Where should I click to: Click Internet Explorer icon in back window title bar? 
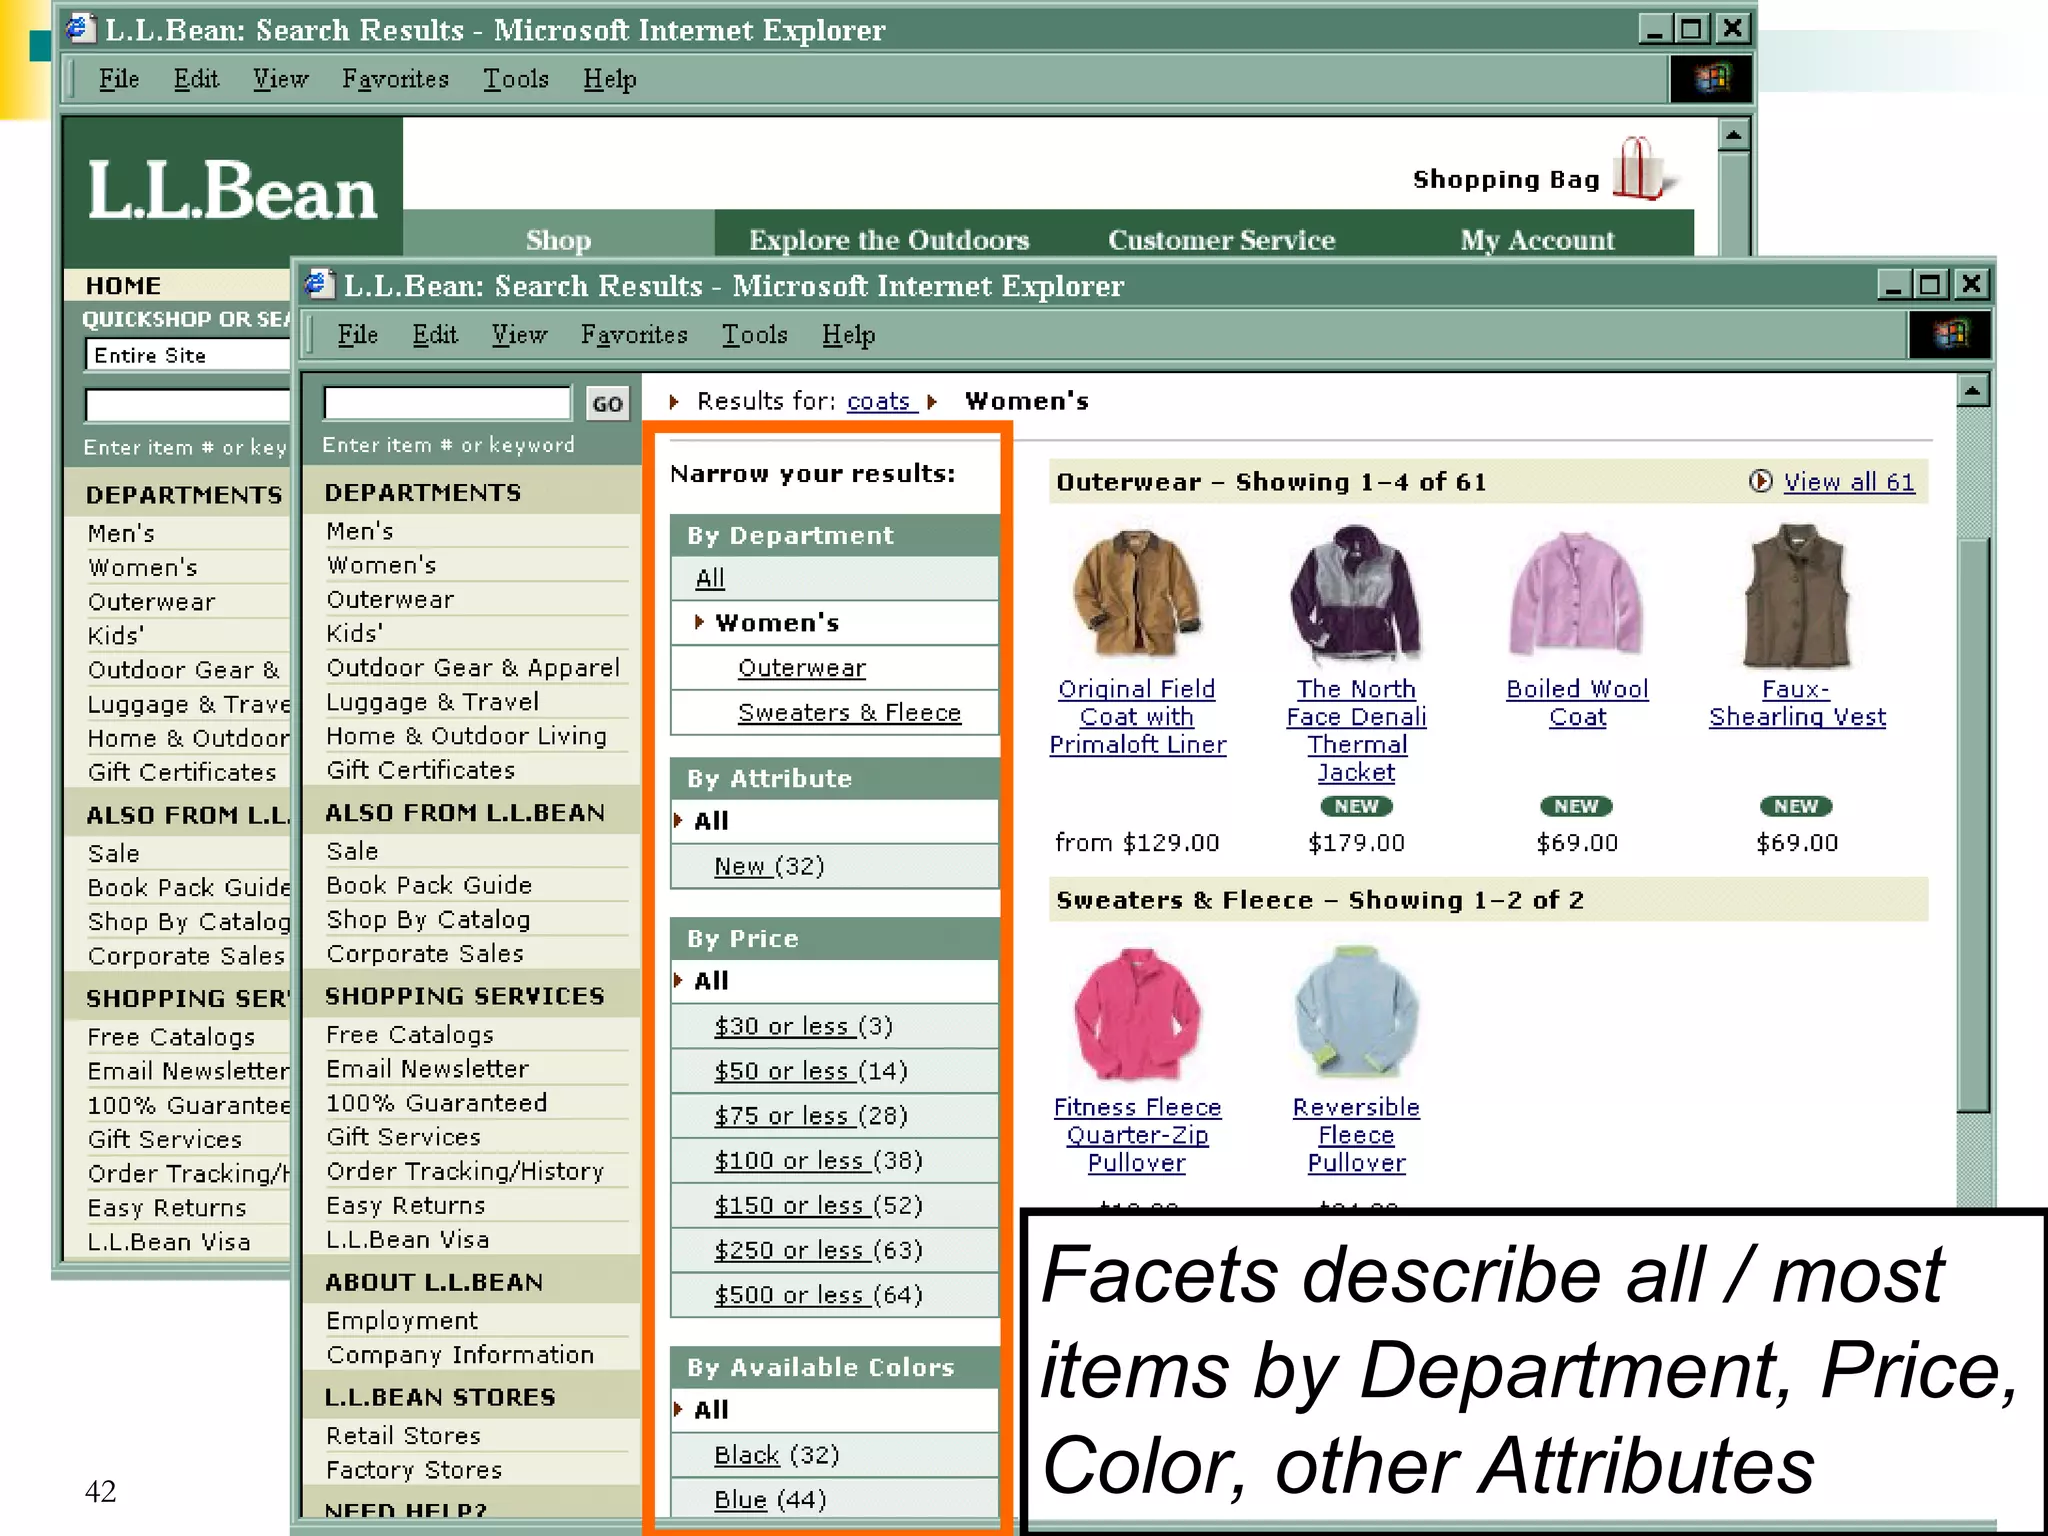80,28
